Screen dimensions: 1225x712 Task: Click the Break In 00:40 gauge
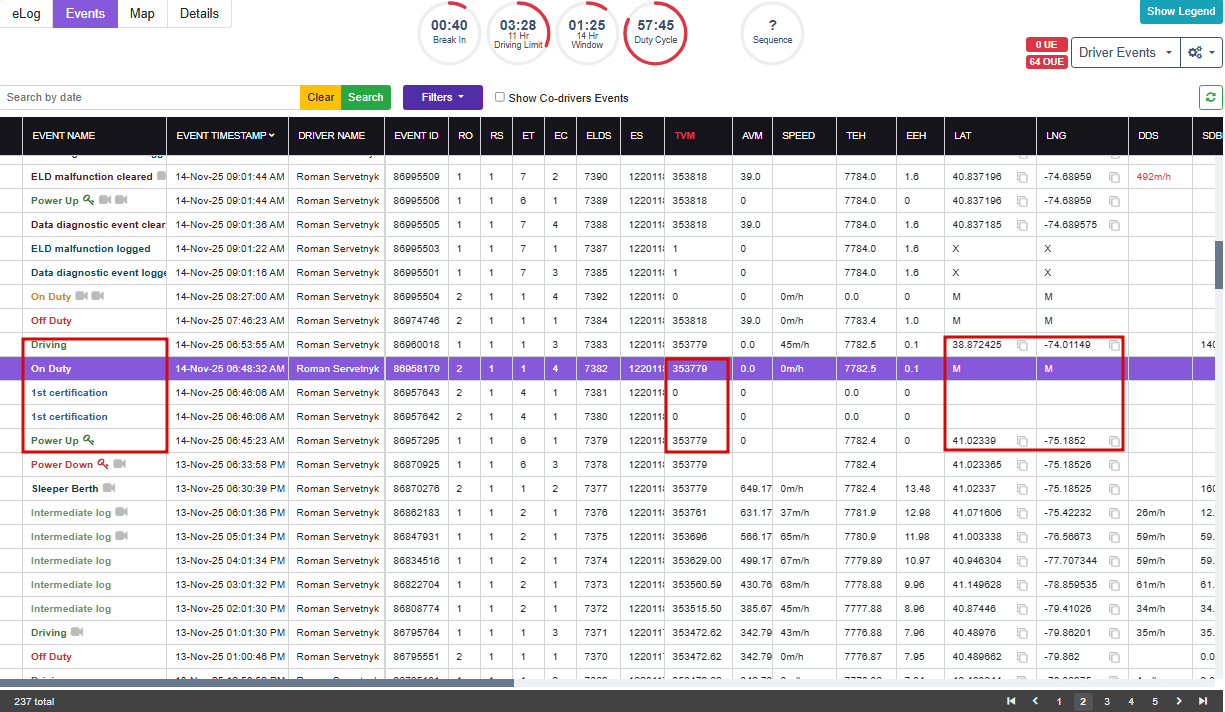pyautogui.click(x=449, y=32)
